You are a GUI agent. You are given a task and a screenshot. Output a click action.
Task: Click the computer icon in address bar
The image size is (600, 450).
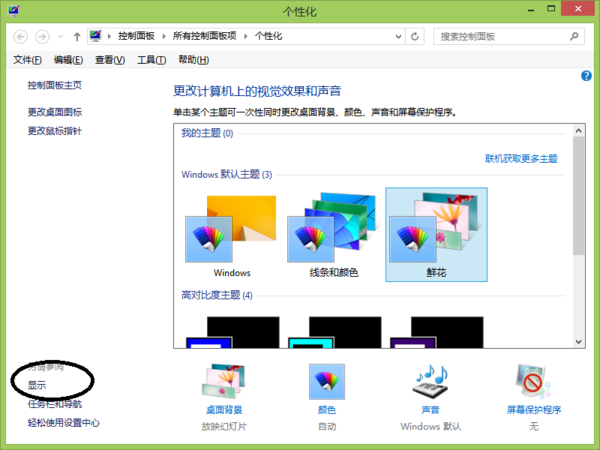point(95,36)
